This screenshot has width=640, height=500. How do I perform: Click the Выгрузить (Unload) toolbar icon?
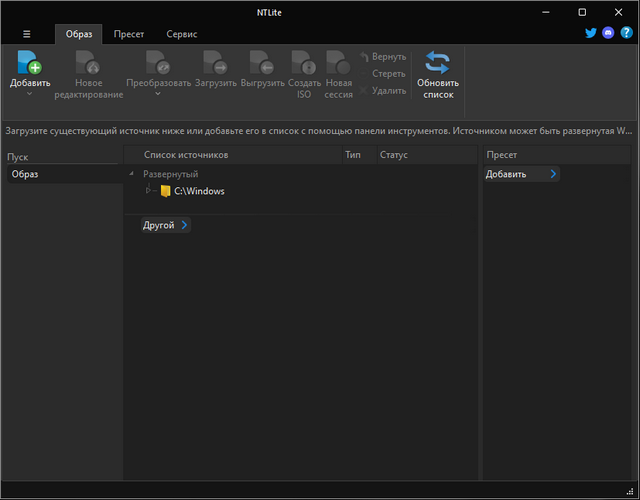coord(262,64)
